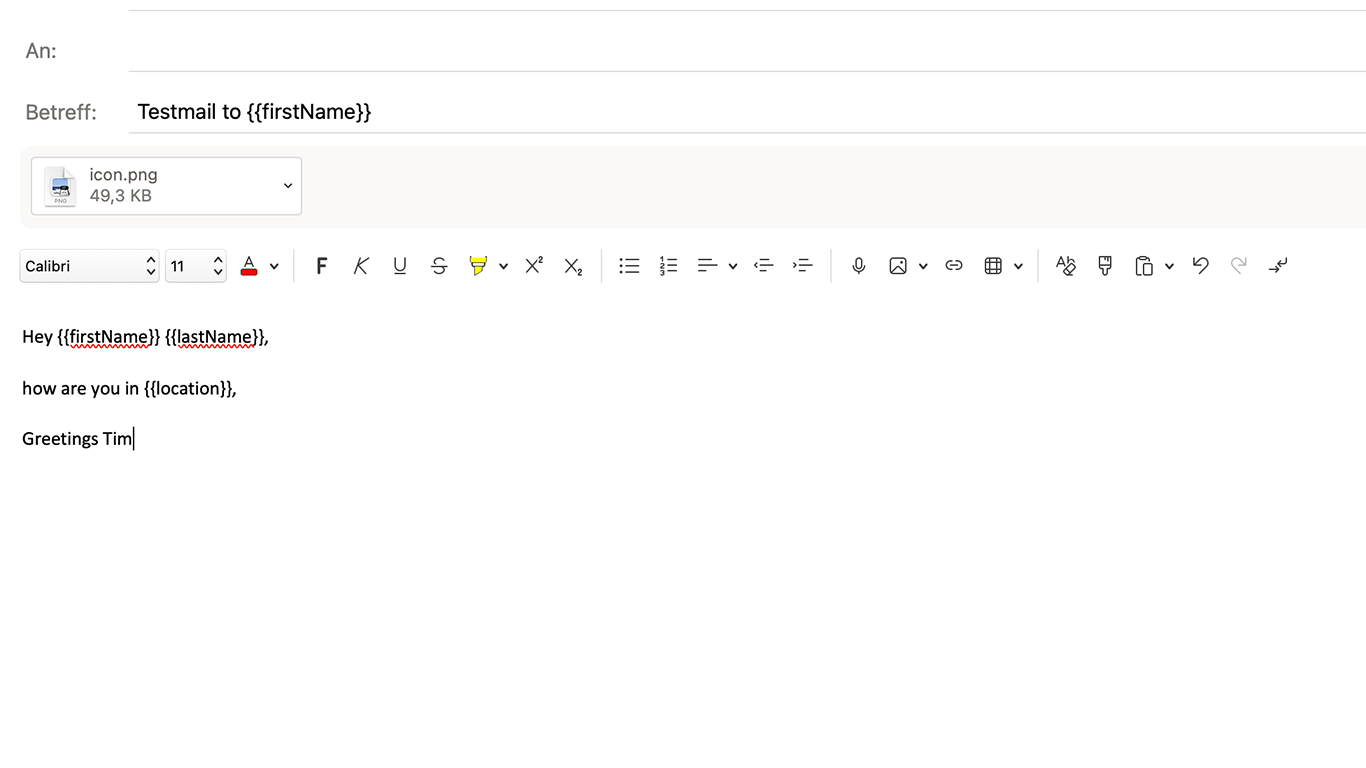This screenshot has height=768, width=1366.
Task: Toggle italic text formatting
Action: click(x=361, y=266)
